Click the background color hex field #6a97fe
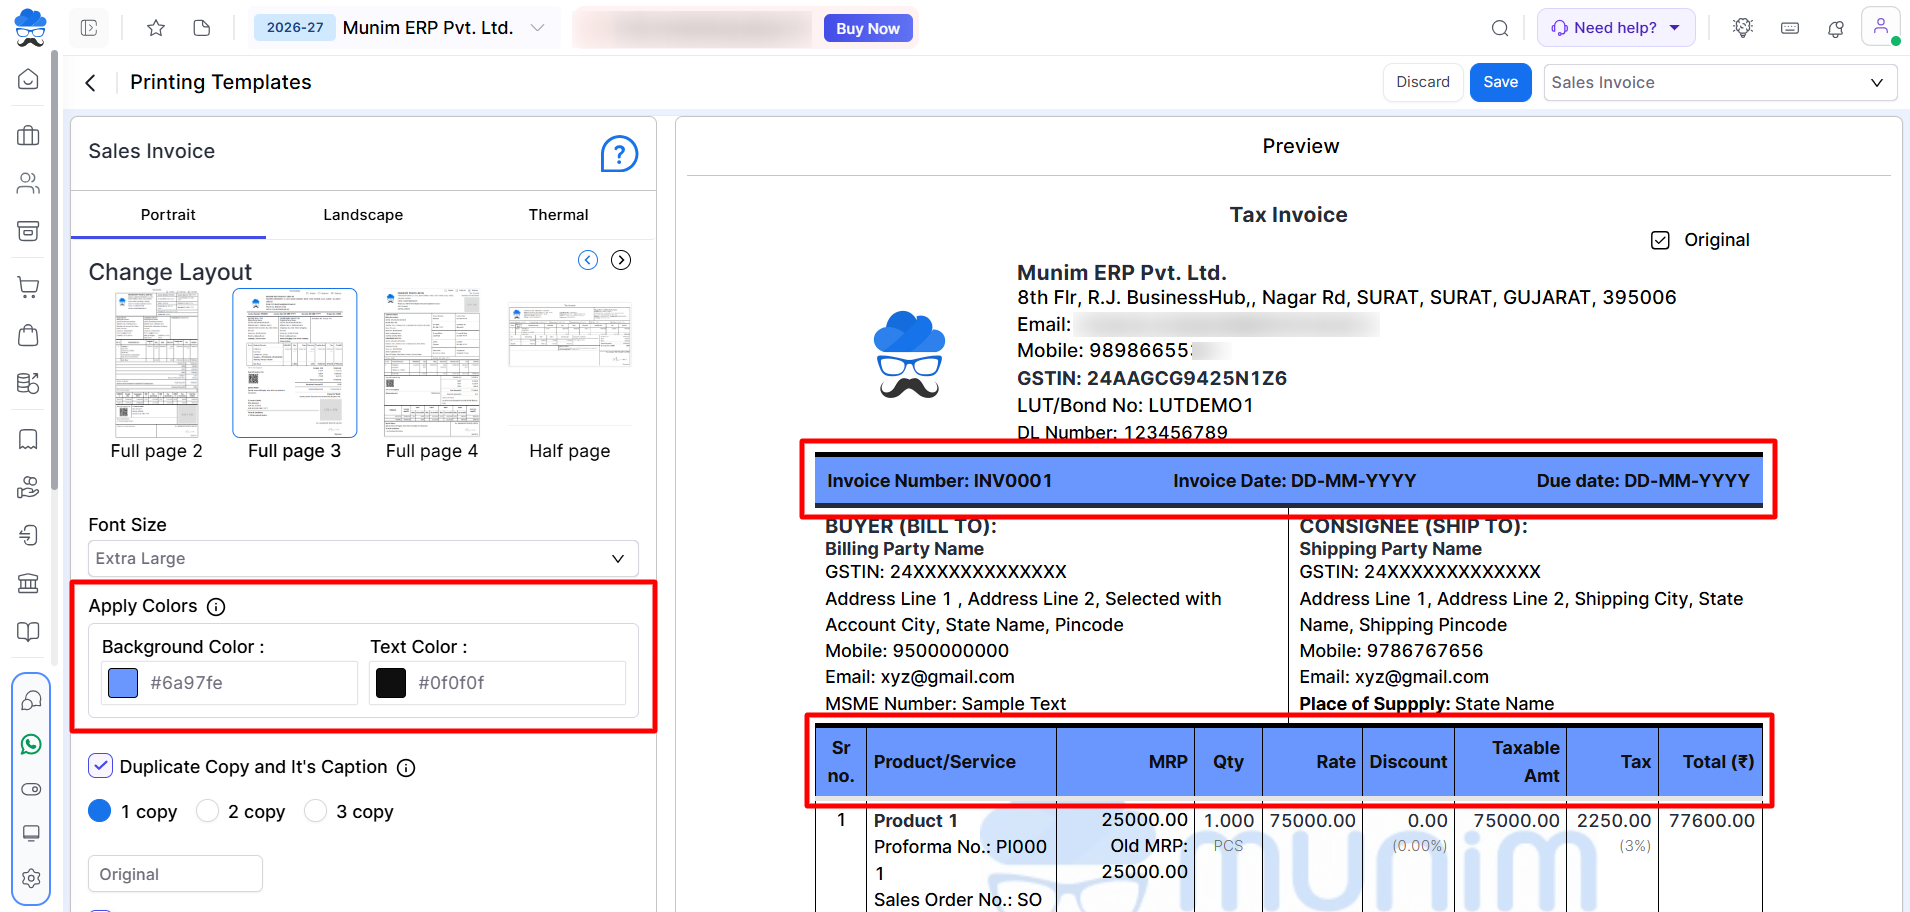The width and height of the screenshot is (1910, 912). [x=230, y=683]
